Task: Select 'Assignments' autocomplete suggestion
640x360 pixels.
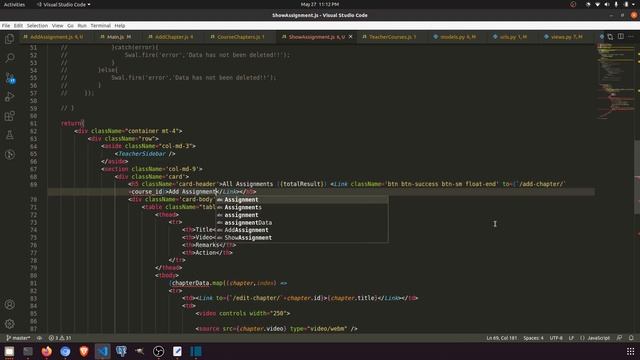Action: 302,207
